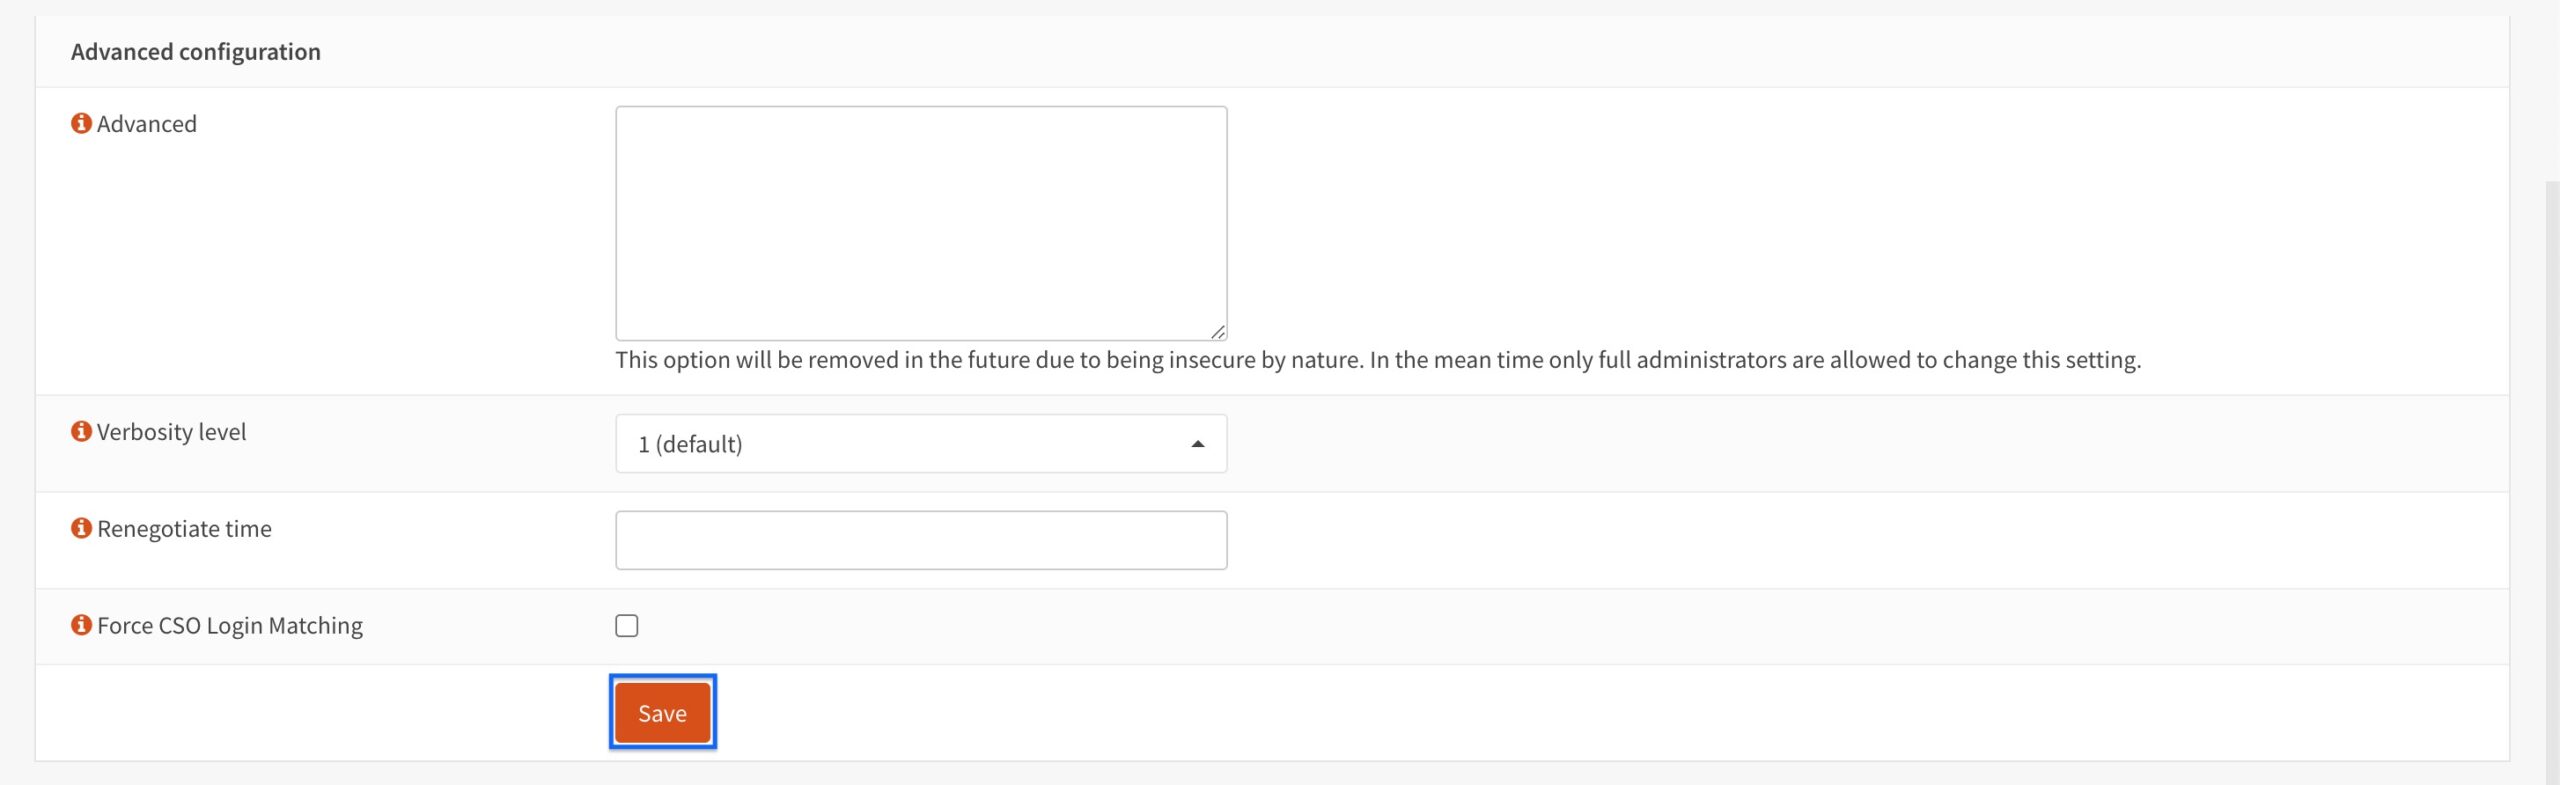Image resolution: width=2560 pixels, height=785 pixels.
Task: Click the "Verbosity level" label text
Action: [x=171, y=432]
